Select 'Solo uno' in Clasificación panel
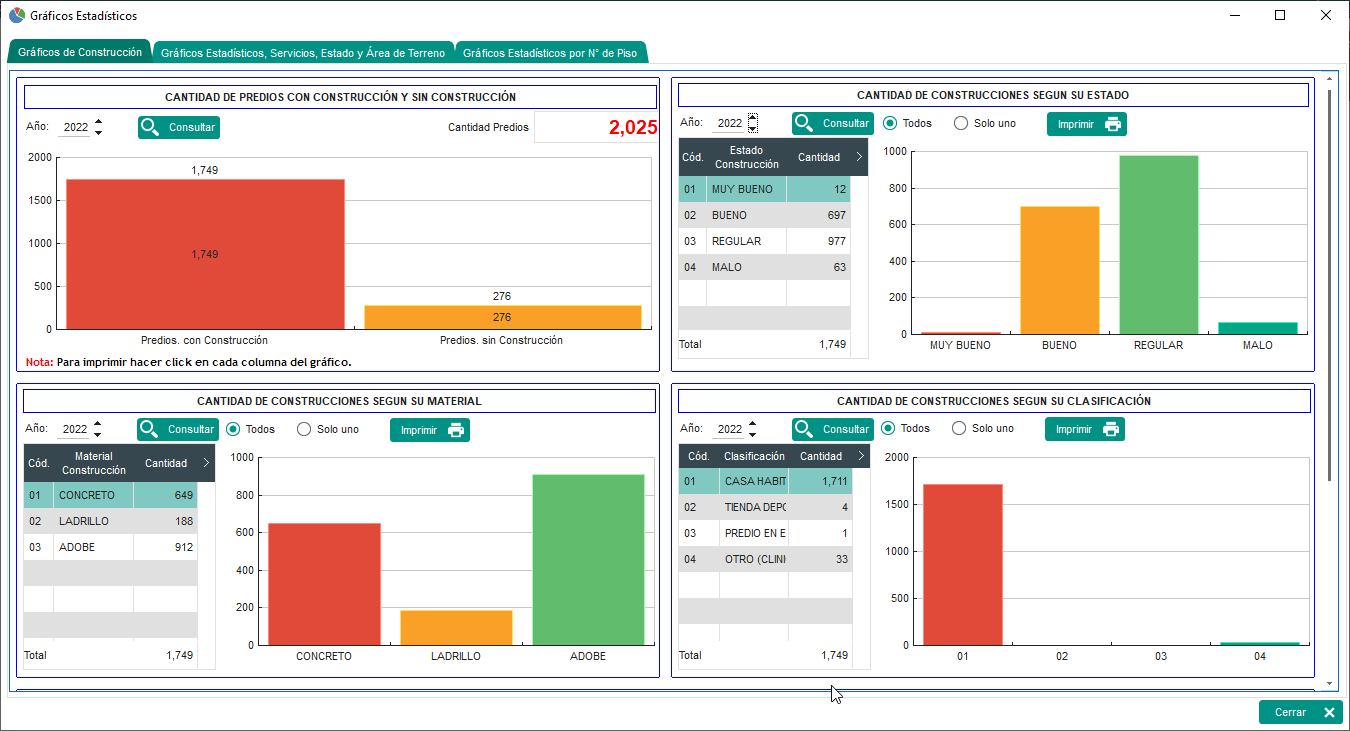The image size is (1350, 731). 959,428
